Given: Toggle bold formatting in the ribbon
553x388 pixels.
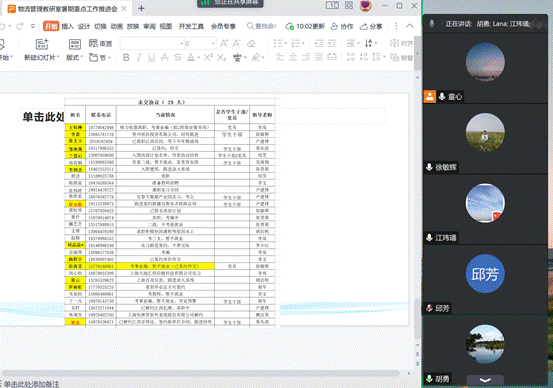Looking at the screenshot, I should pyautogui.click(x=126, y=57).
